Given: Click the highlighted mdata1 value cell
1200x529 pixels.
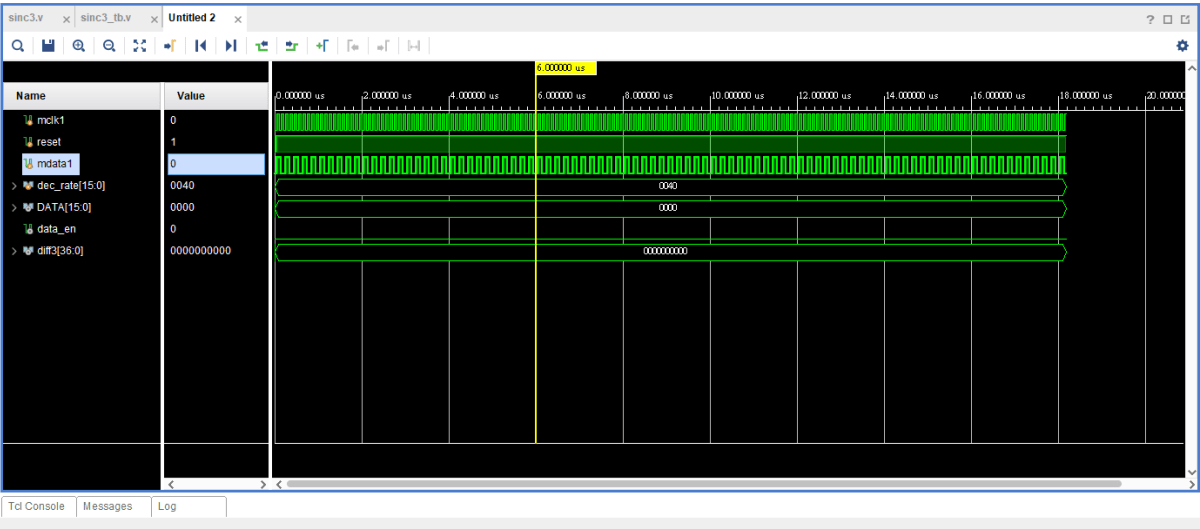Looking at the screenshot, I should (x=215, y=164).
